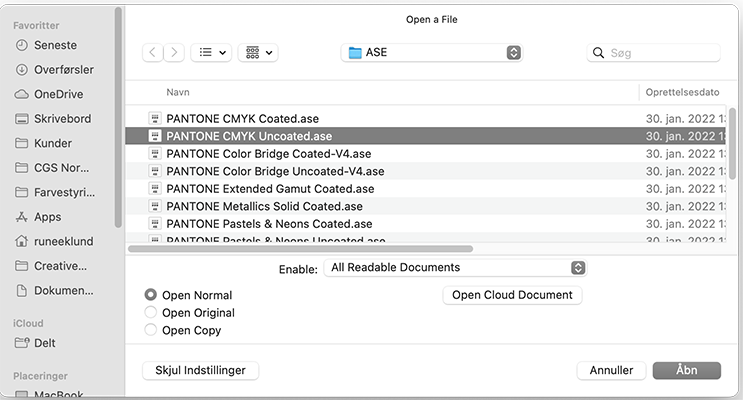Viewport: 743px width, 400px height.
Task: Click file icon of PANTONE Extended Gamut Coated.ase
Action: [x=154, y=188]
